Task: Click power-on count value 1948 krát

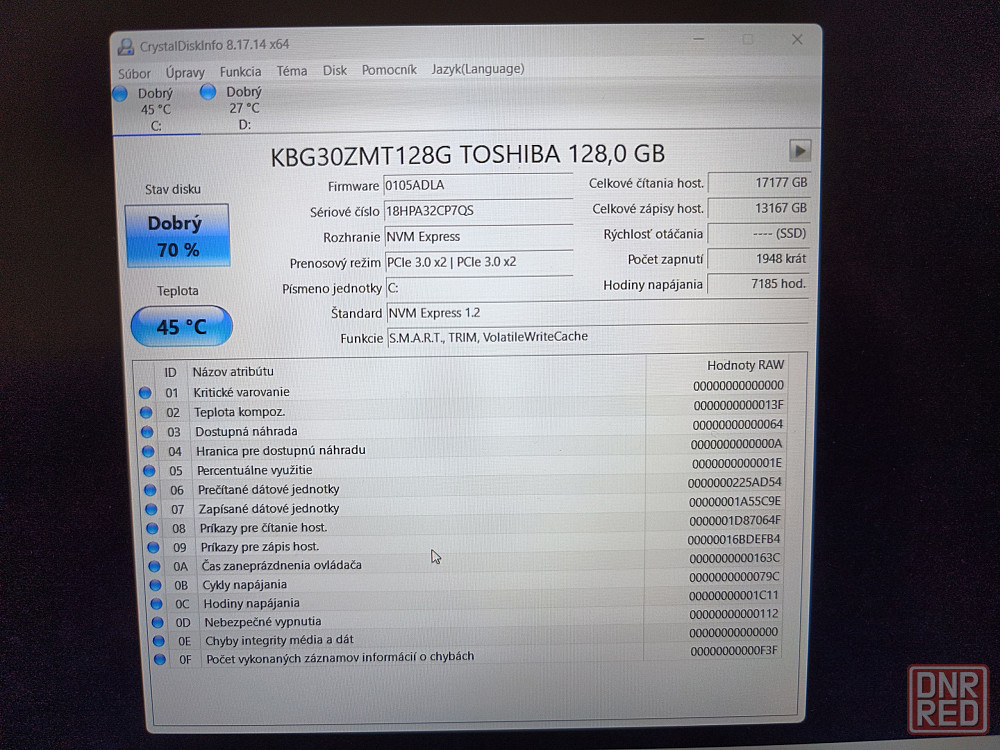Action: click(x=758, y=258)
